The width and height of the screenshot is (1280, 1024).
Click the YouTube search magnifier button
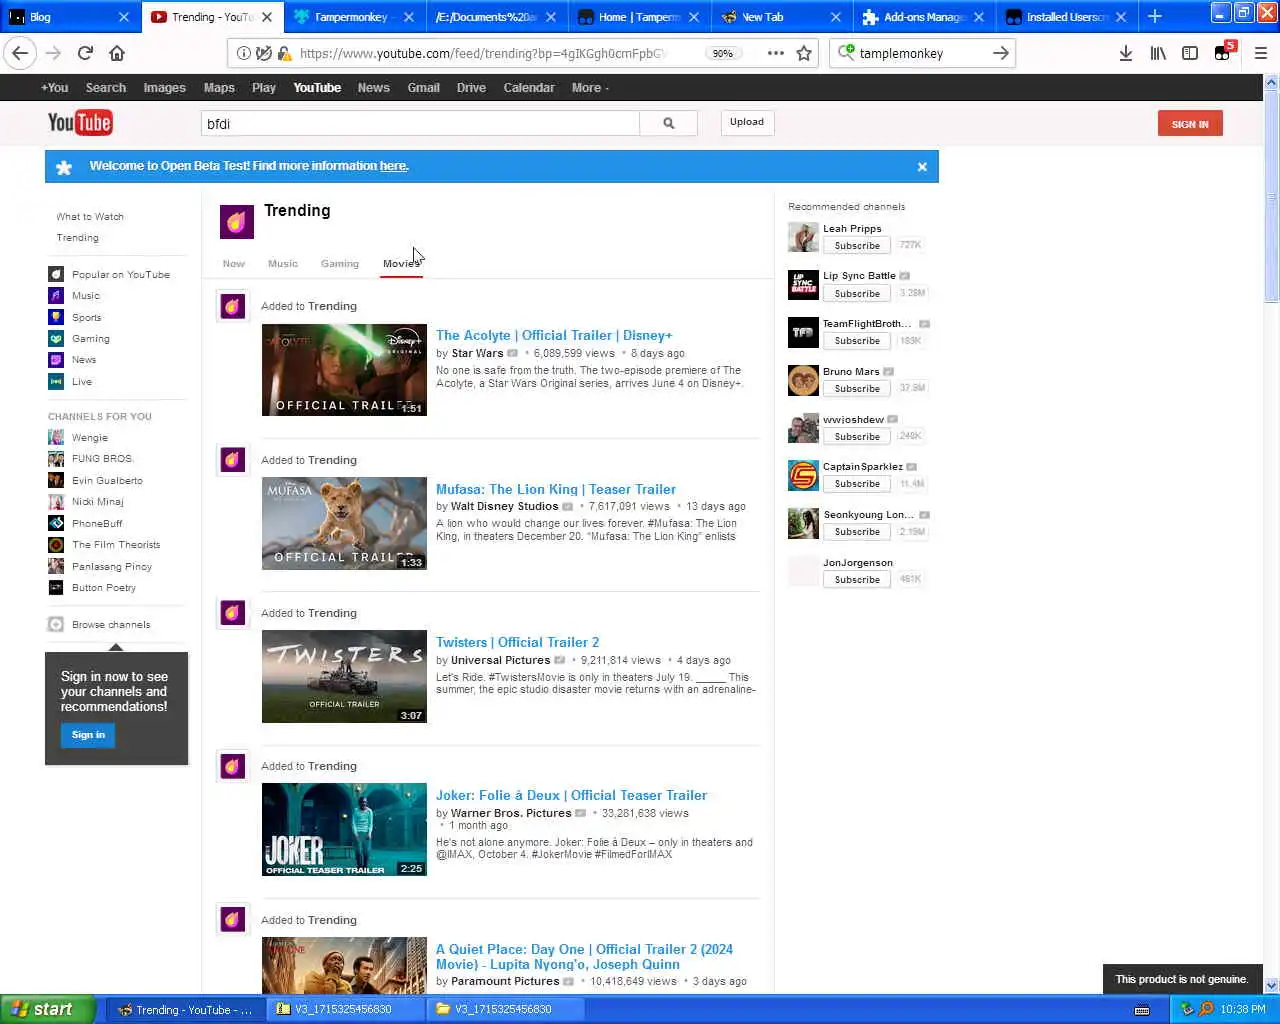click(x=668, y=123)
